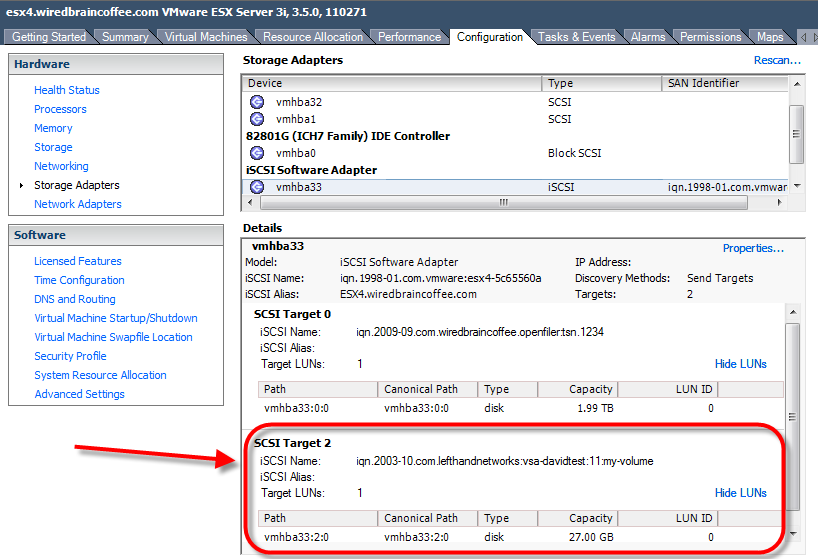Open the Tasks & Events tab
Screen dimensions: 818x559
tap(576, 37)
